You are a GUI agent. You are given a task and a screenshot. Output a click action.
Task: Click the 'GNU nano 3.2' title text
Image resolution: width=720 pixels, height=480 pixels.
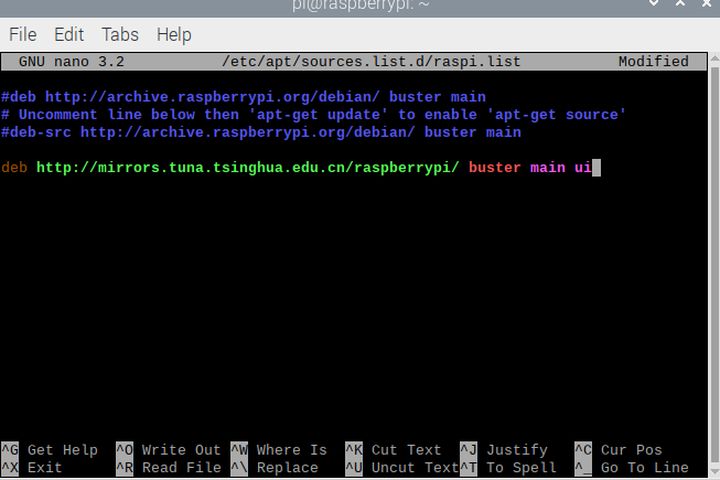(x=71, y=62)
